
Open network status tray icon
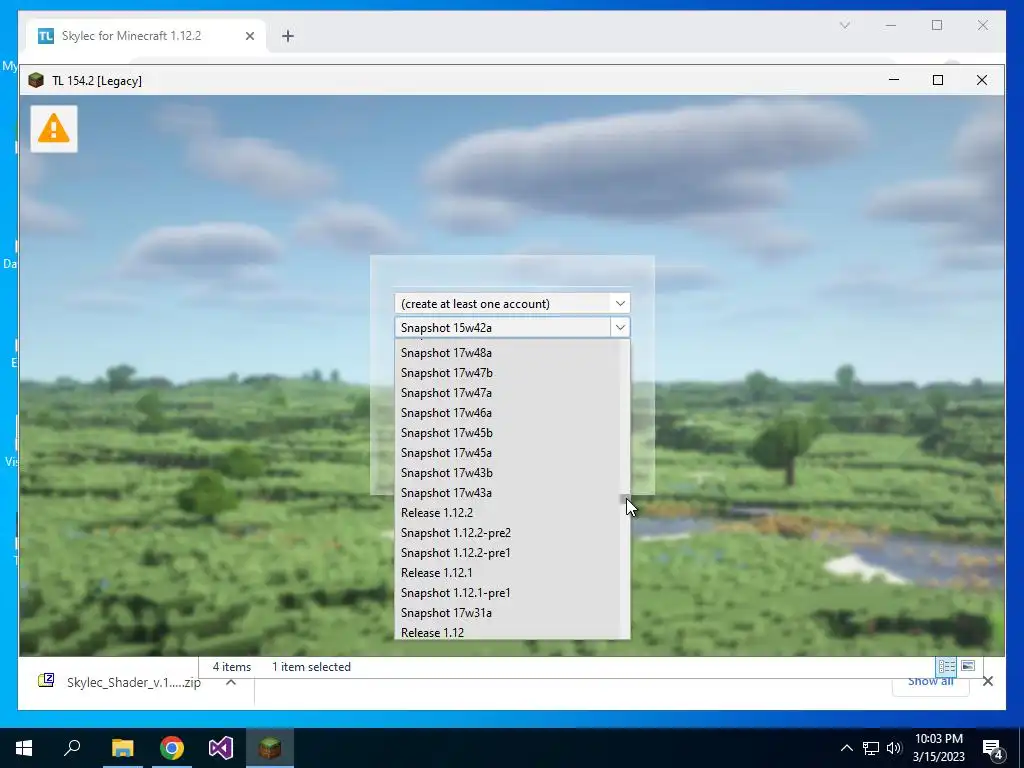click(x=871, y=748)
